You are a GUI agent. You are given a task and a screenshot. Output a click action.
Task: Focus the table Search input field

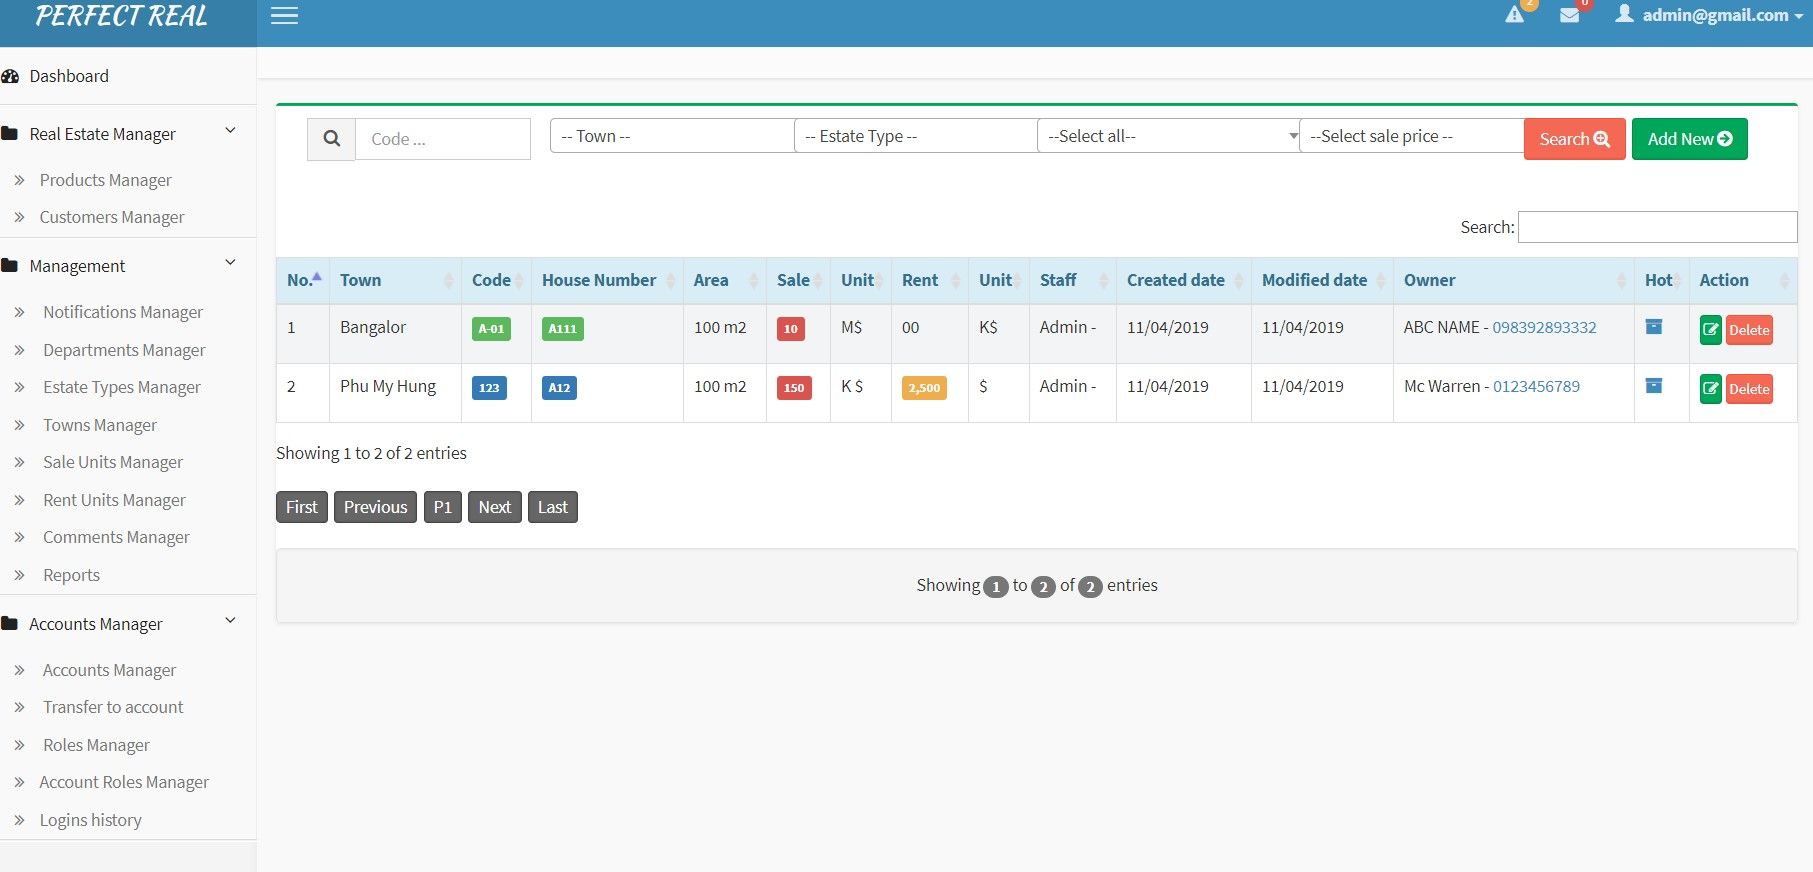(x=1656, y=227)
